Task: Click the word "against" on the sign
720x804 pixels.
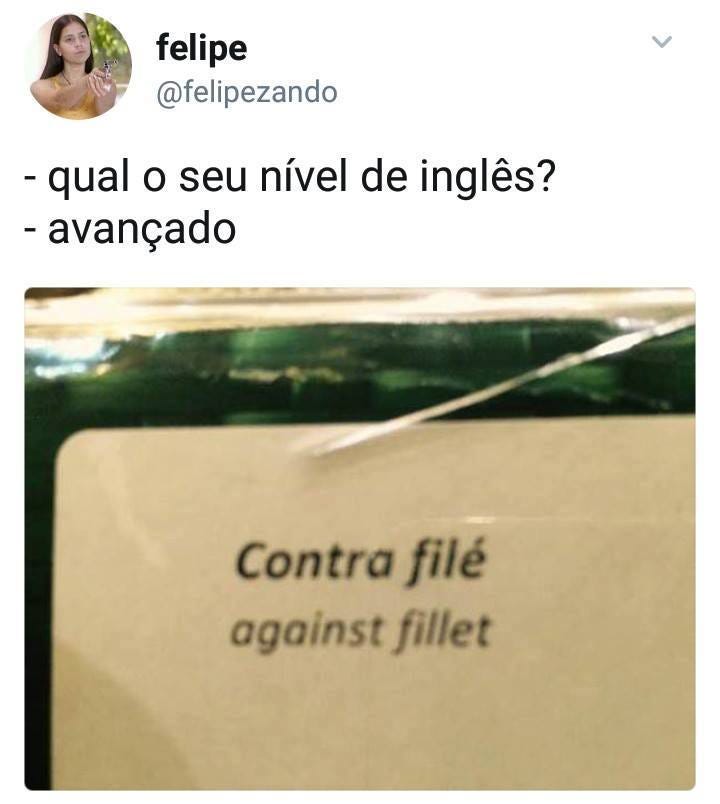Action: point(306,632)
